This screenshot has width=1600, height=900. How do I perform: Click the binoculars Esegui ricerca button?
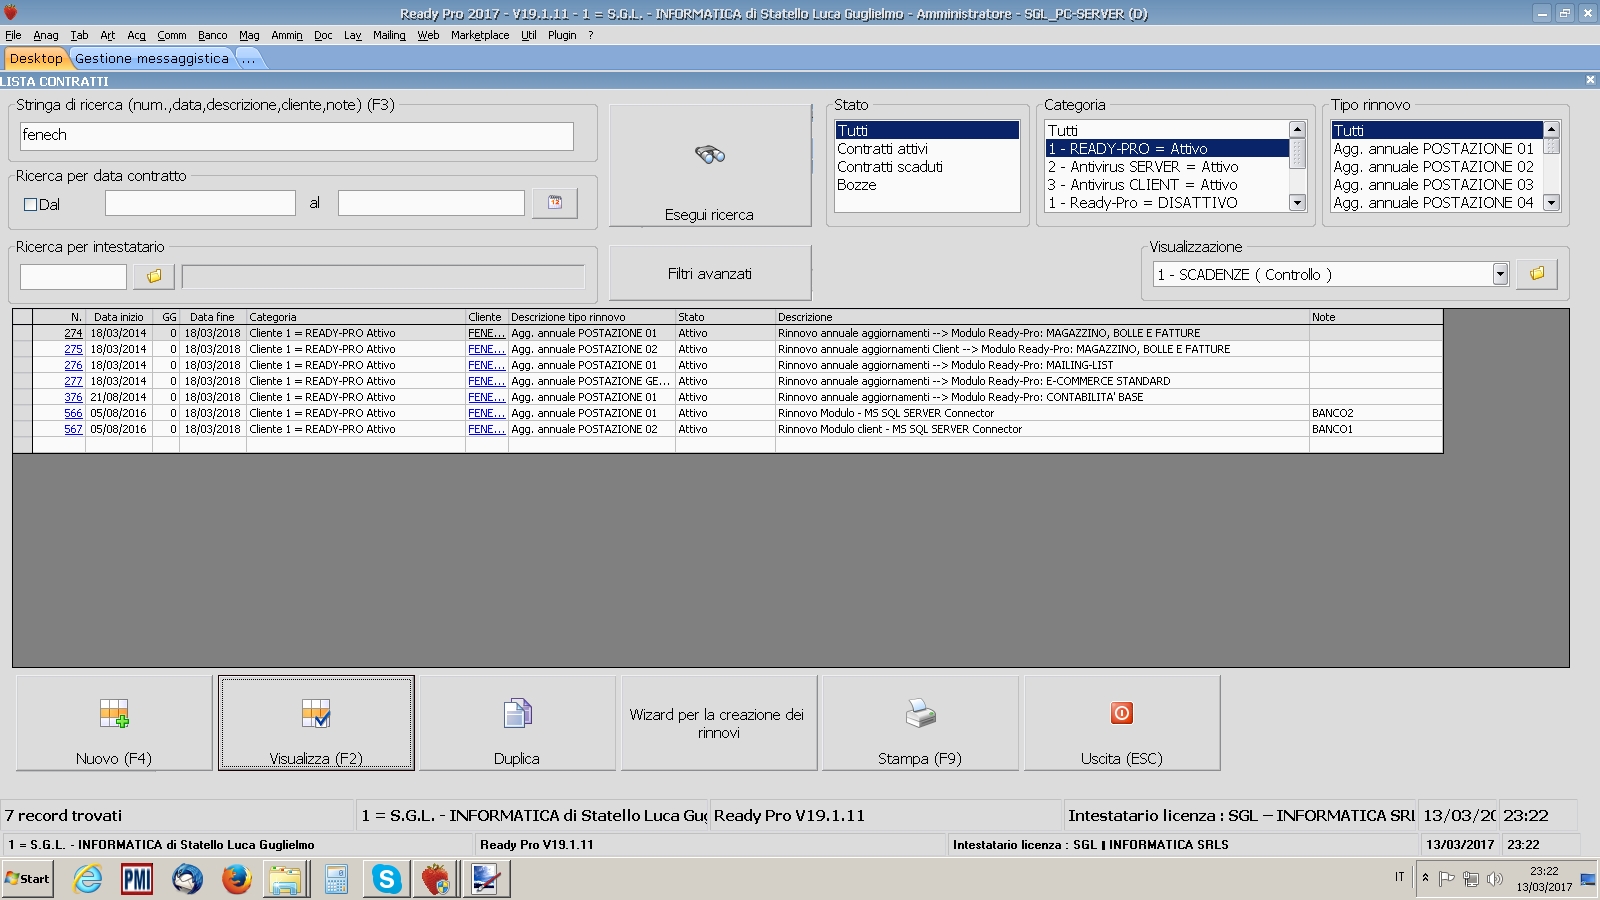tap(710, 166)
